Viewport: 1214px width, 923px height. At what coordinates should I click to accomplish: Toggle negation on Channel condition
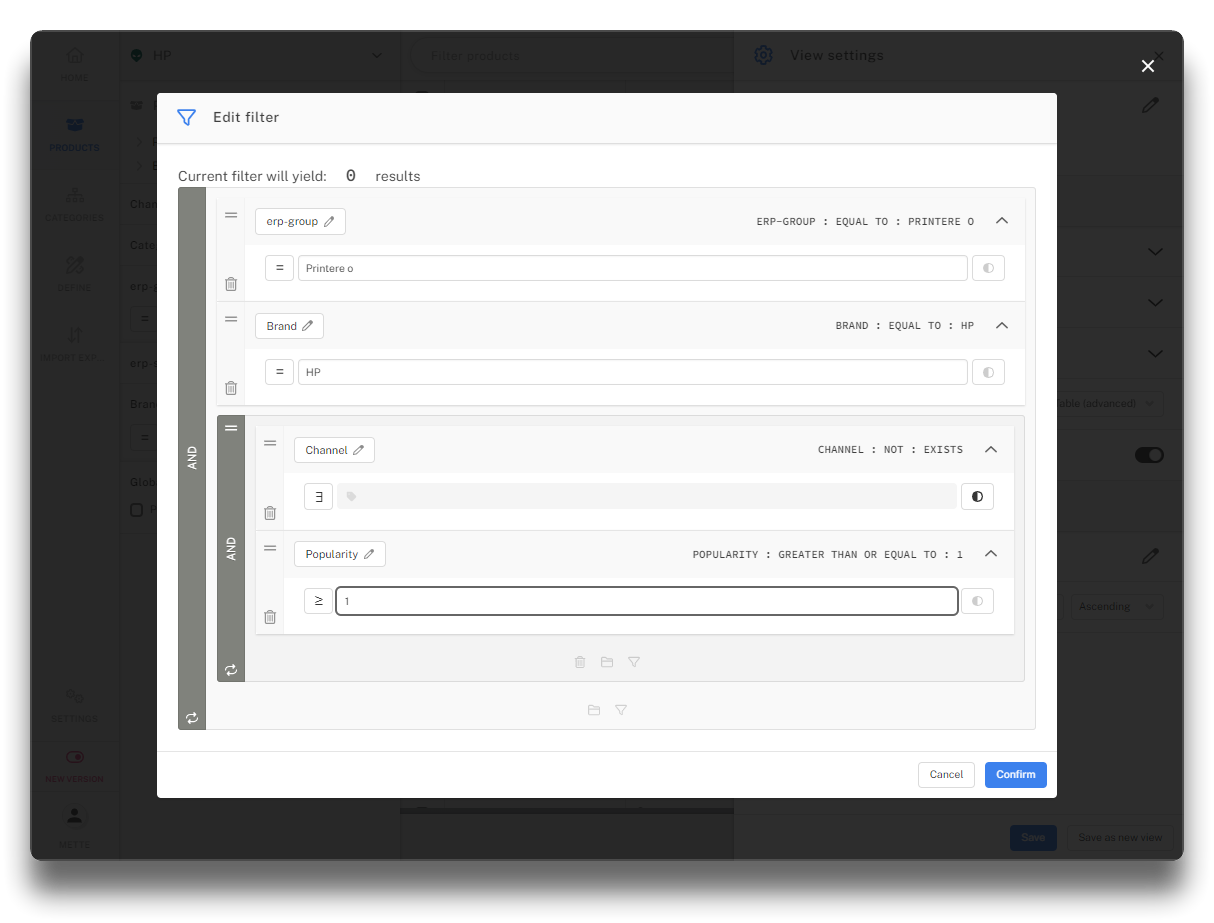[977, 497]
